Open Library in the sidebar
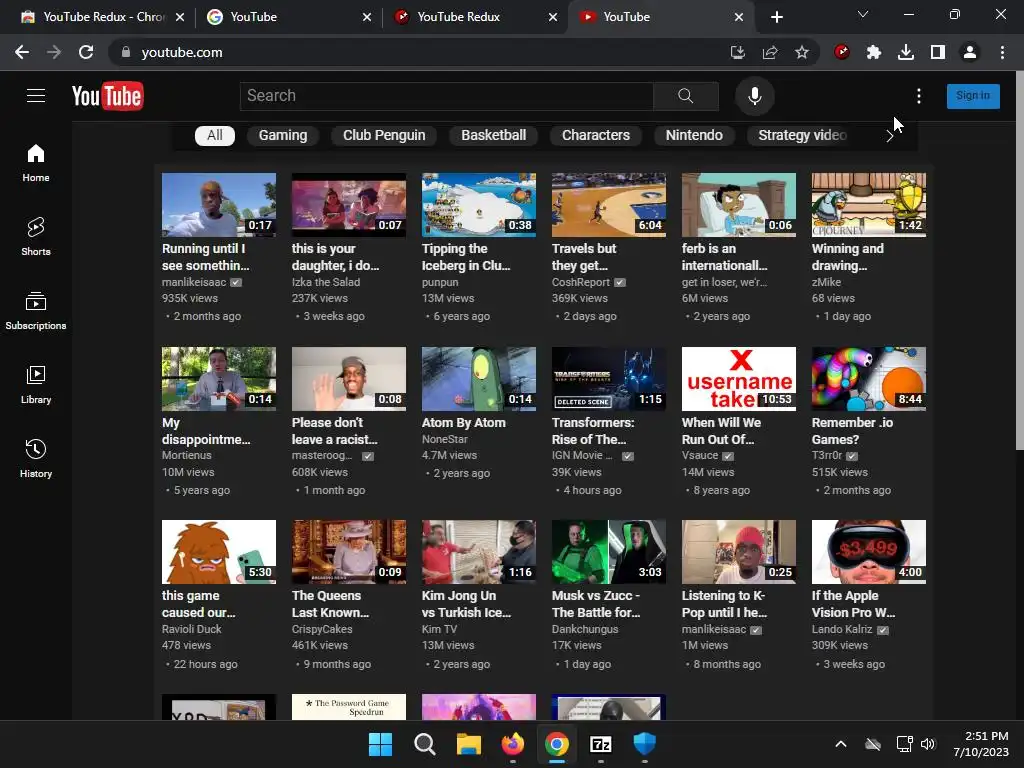 (36, 385)
